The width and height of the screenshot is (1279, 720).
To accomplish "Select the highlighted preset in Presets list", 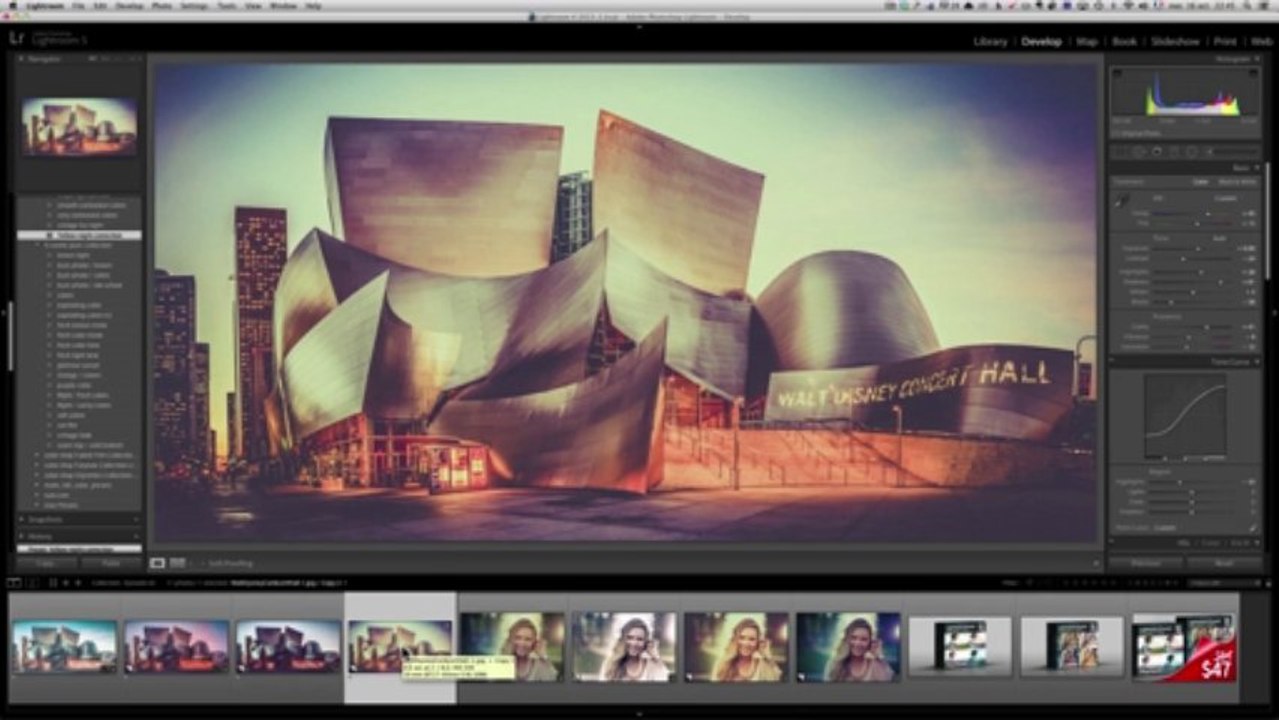I will [79, 235].
